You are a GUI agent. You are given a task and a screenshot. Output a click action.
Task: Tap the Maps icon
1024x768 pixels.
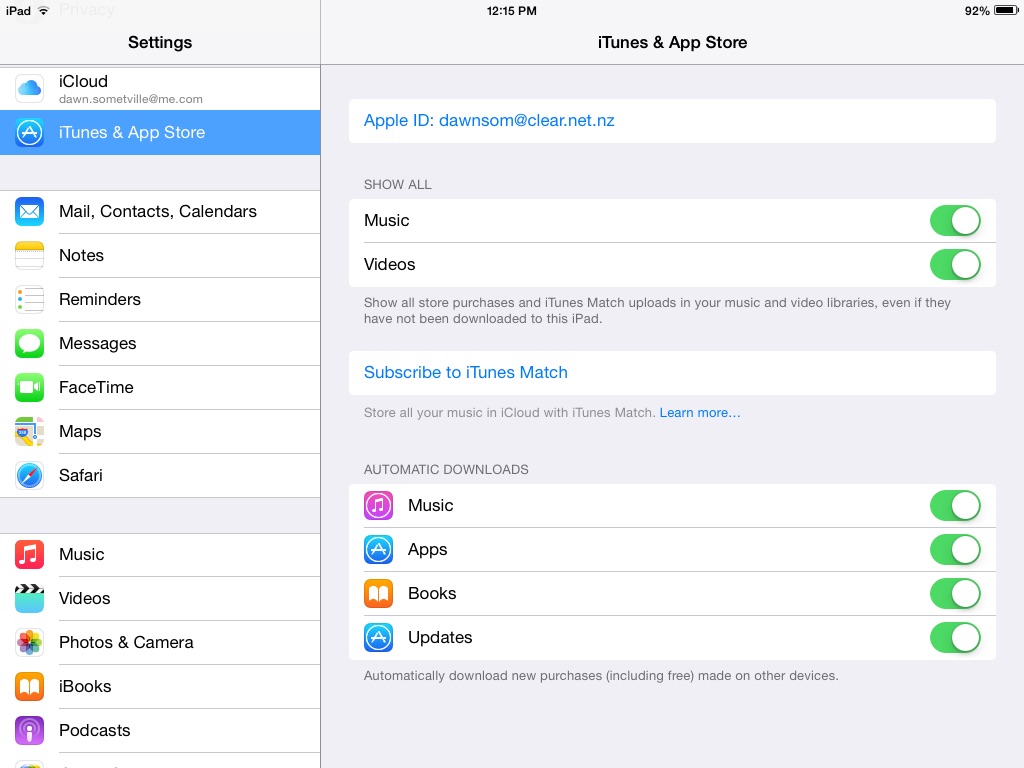29,432
